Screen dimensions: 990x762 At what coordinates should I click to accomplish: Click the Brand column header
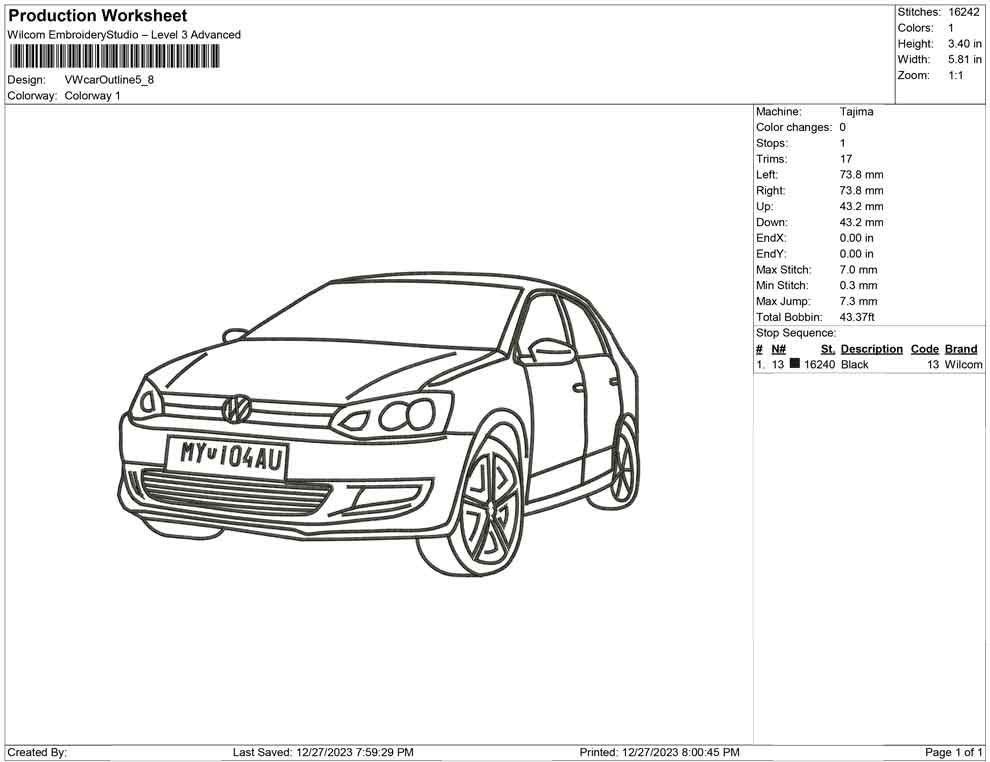[x=961, y=349]
